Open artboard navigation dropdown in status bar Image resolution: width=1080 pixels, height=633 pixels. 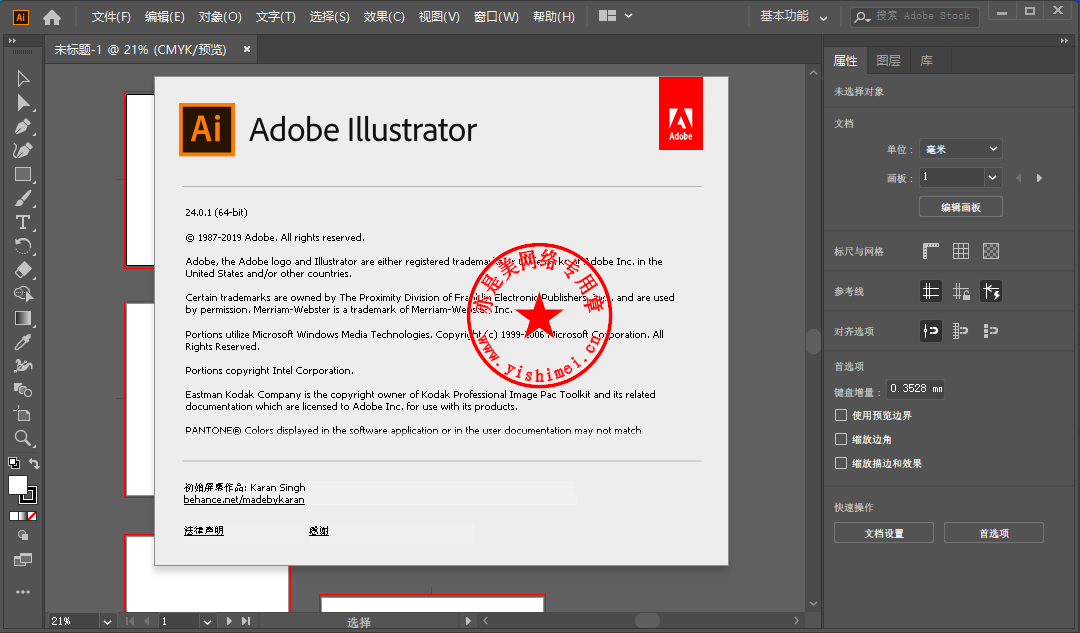tap(207, 621)
